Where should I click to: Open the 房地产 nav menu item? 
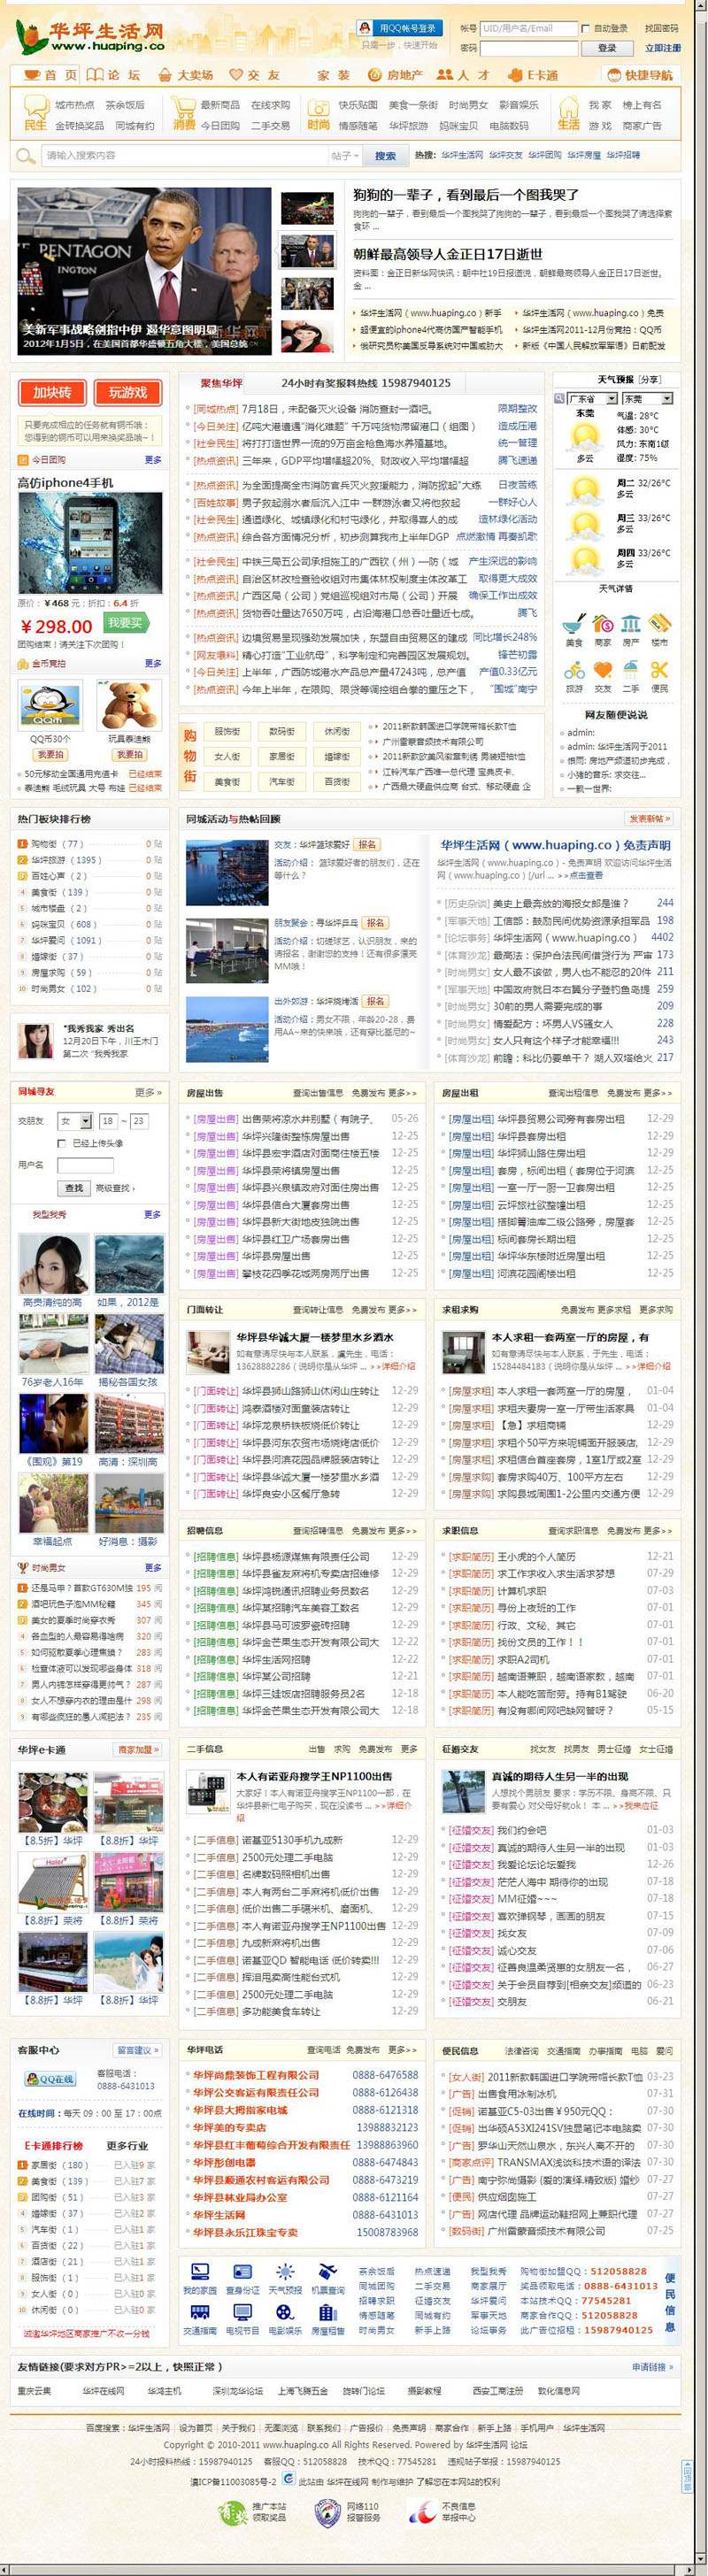395,75
